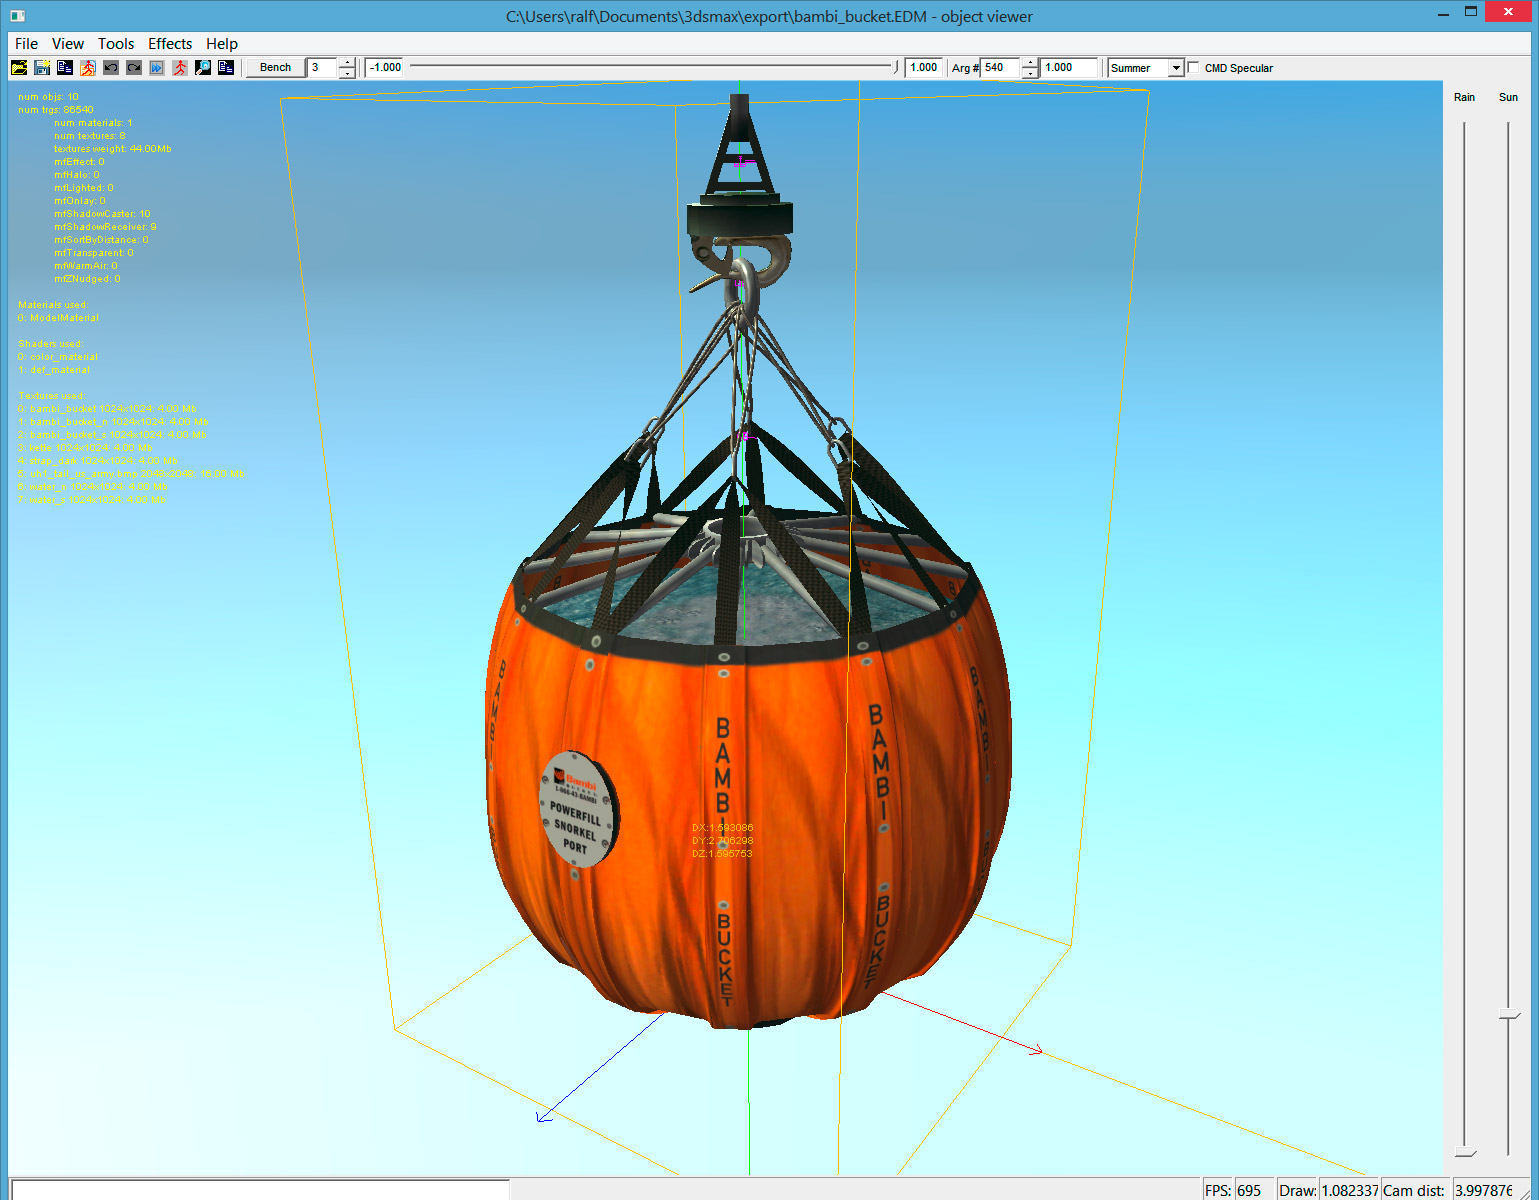Click the Arg # input field
This screenshot has width=1539, height=1200.
999,68
